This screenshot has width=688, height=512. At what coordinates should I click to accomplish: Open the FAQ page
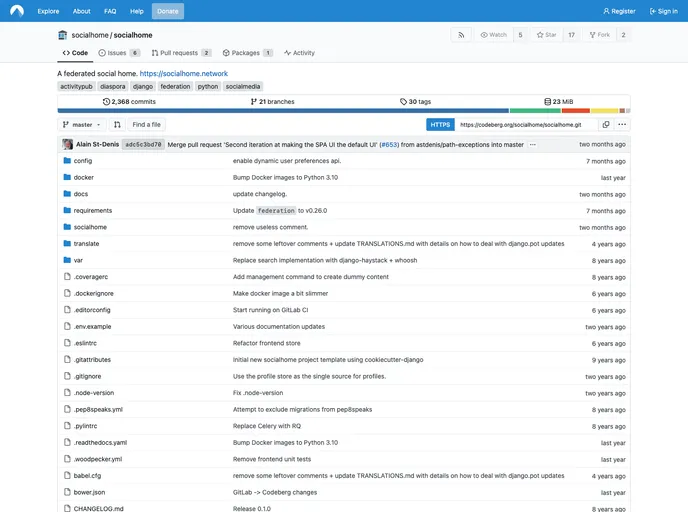(110, 11)
